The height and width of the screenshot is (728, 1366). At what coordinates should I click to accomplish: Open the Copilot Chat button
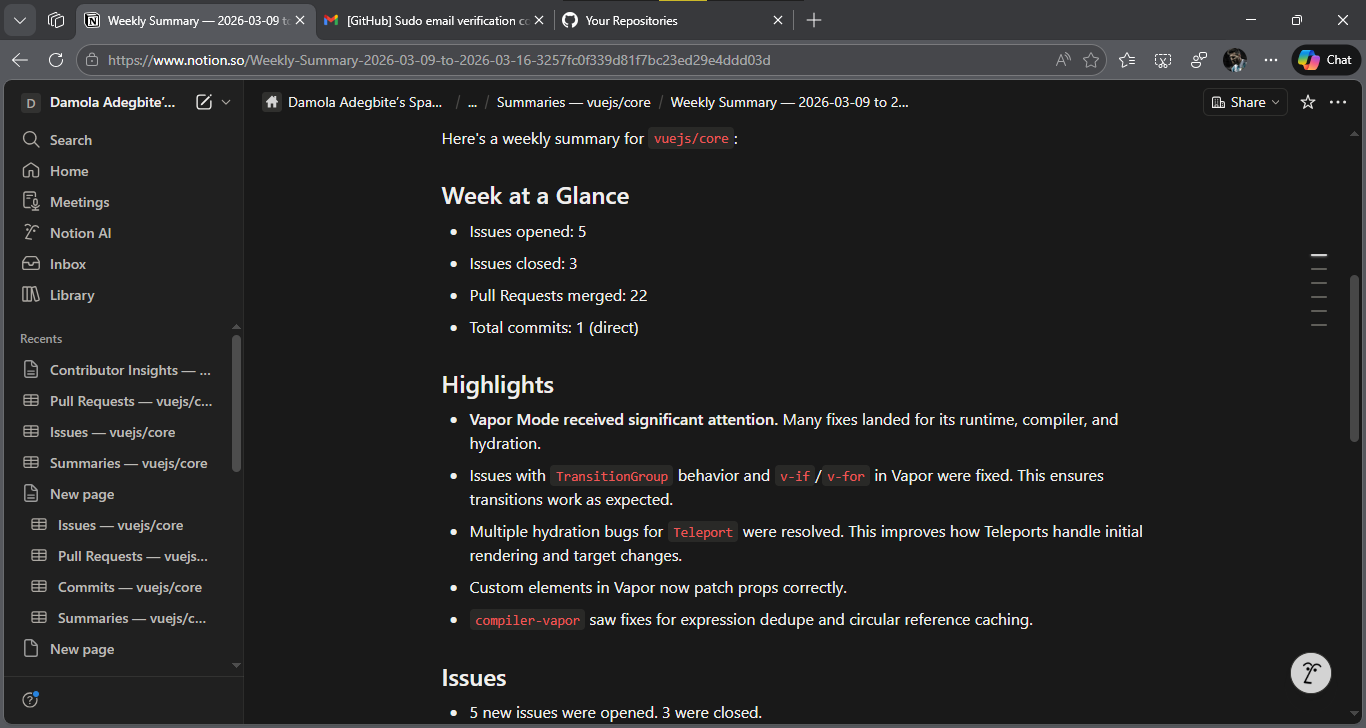[1326, 60]
